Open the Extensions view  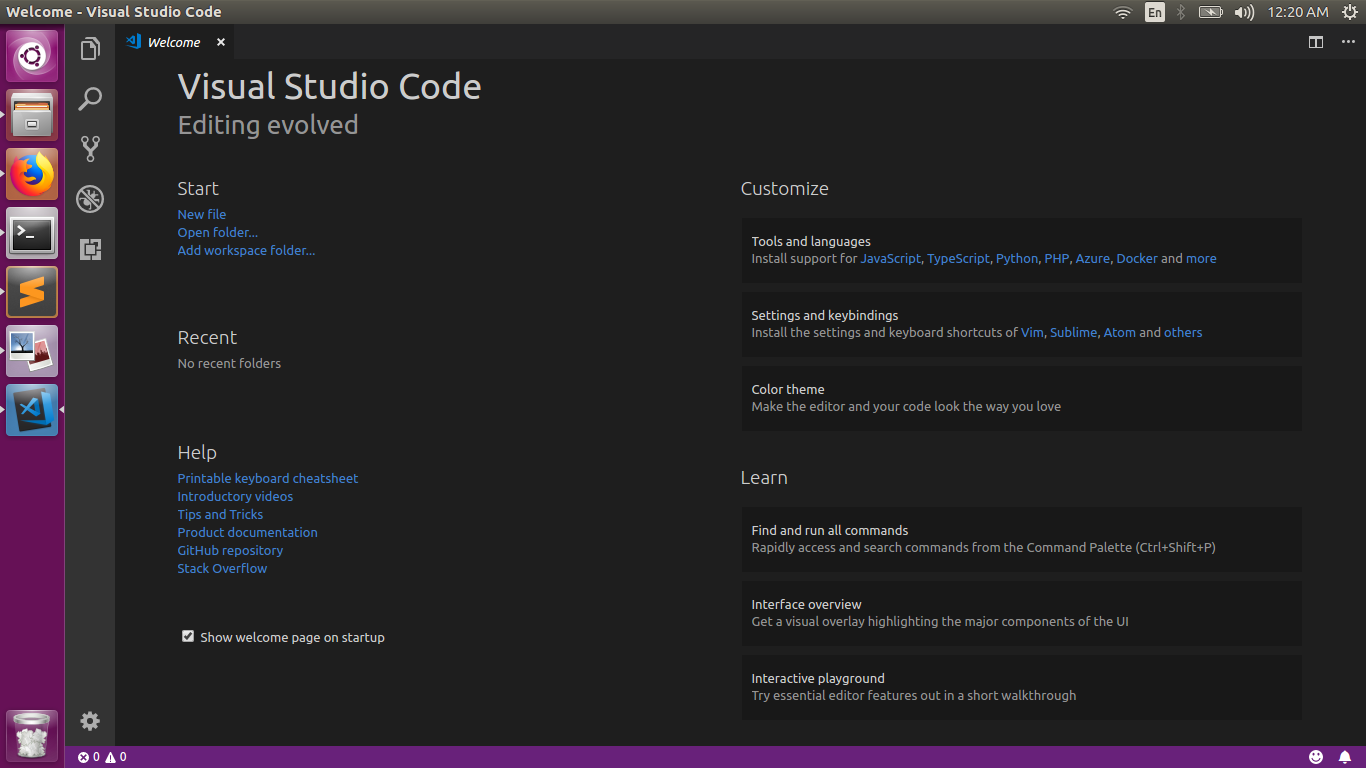(x=90, y=249)
